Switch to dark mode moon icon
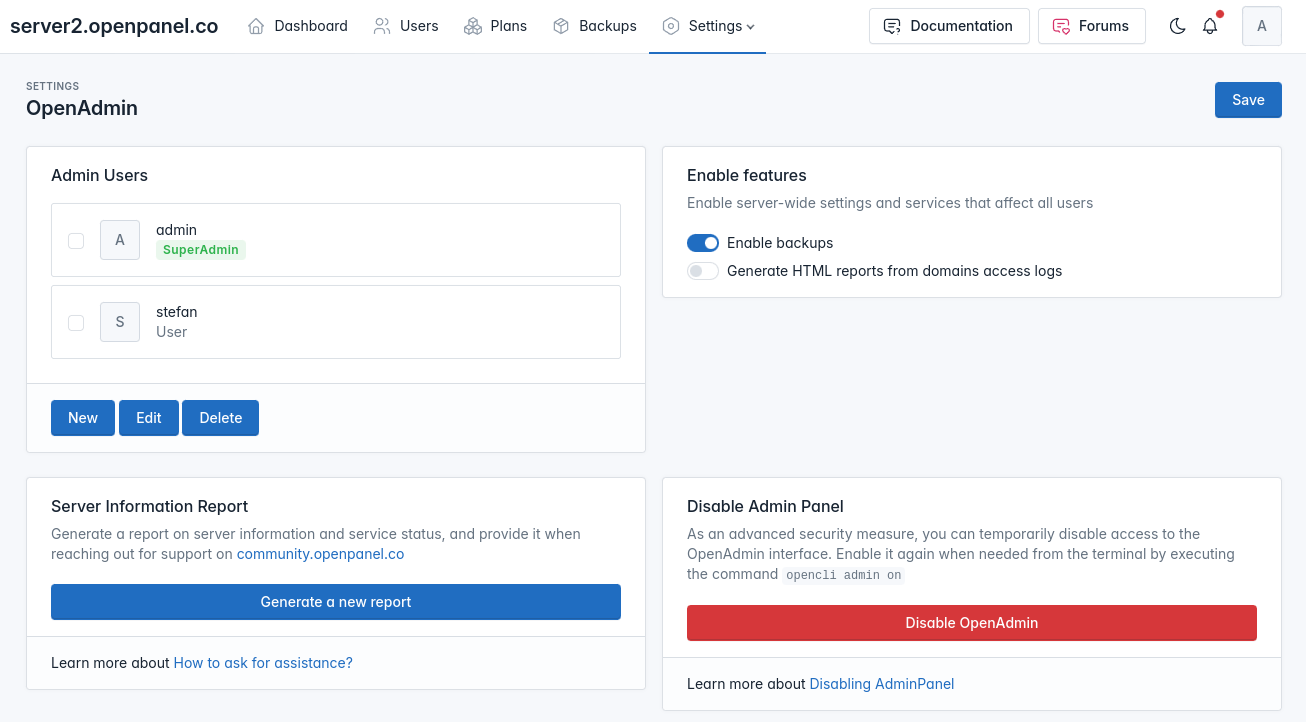1306x722 pixels. point(1177,26)
